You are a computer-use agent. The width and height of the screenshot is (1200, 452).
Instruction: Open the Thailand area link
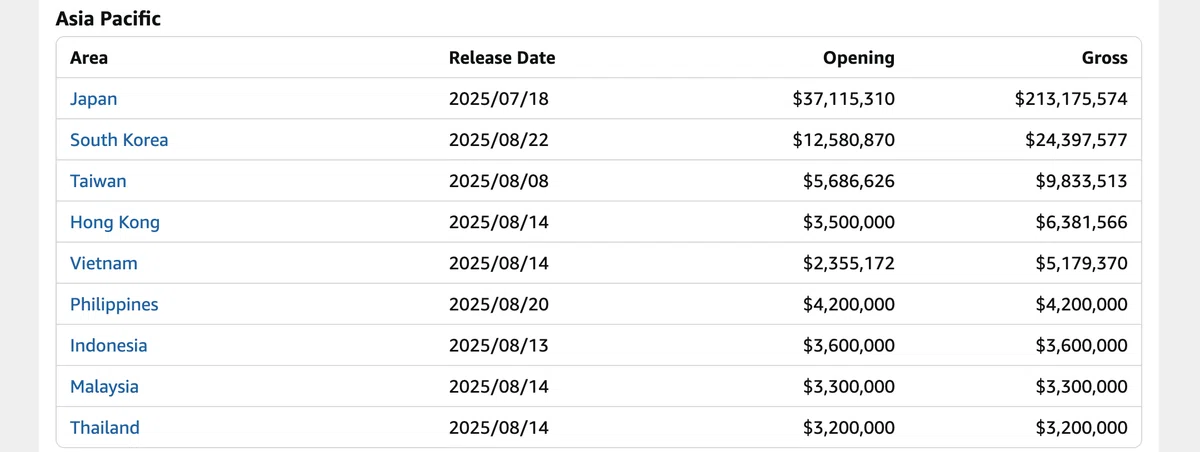point(105,427)
